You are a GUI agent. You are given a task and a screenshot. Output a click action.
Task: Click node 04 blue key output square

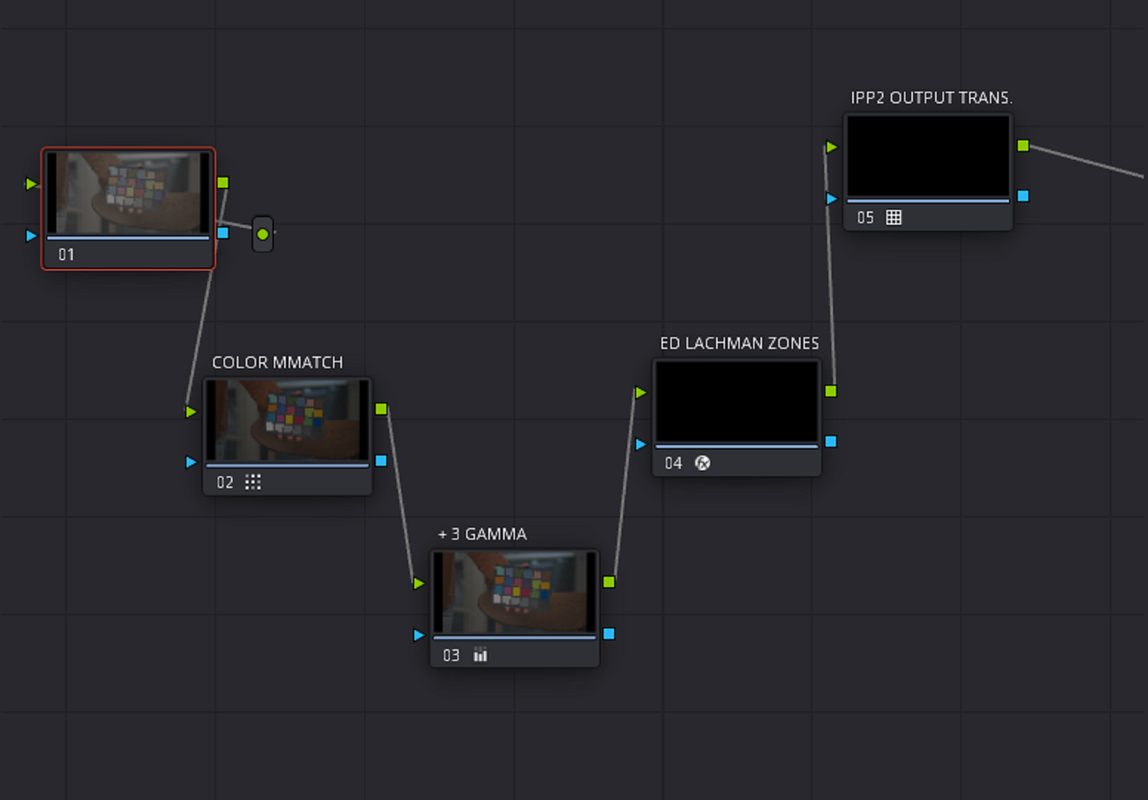[x=831, y=441]
